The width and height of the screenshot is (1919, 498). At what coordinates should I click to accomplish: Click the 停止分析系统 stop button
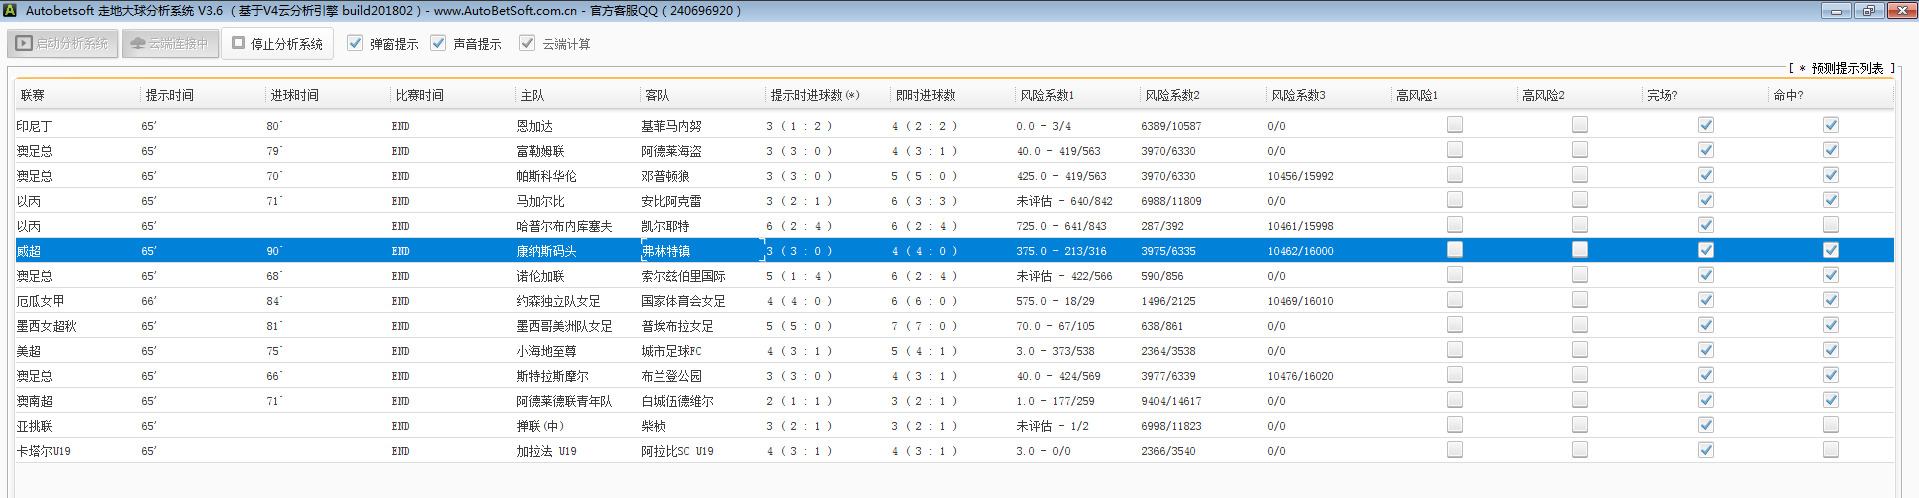point(278,44)
